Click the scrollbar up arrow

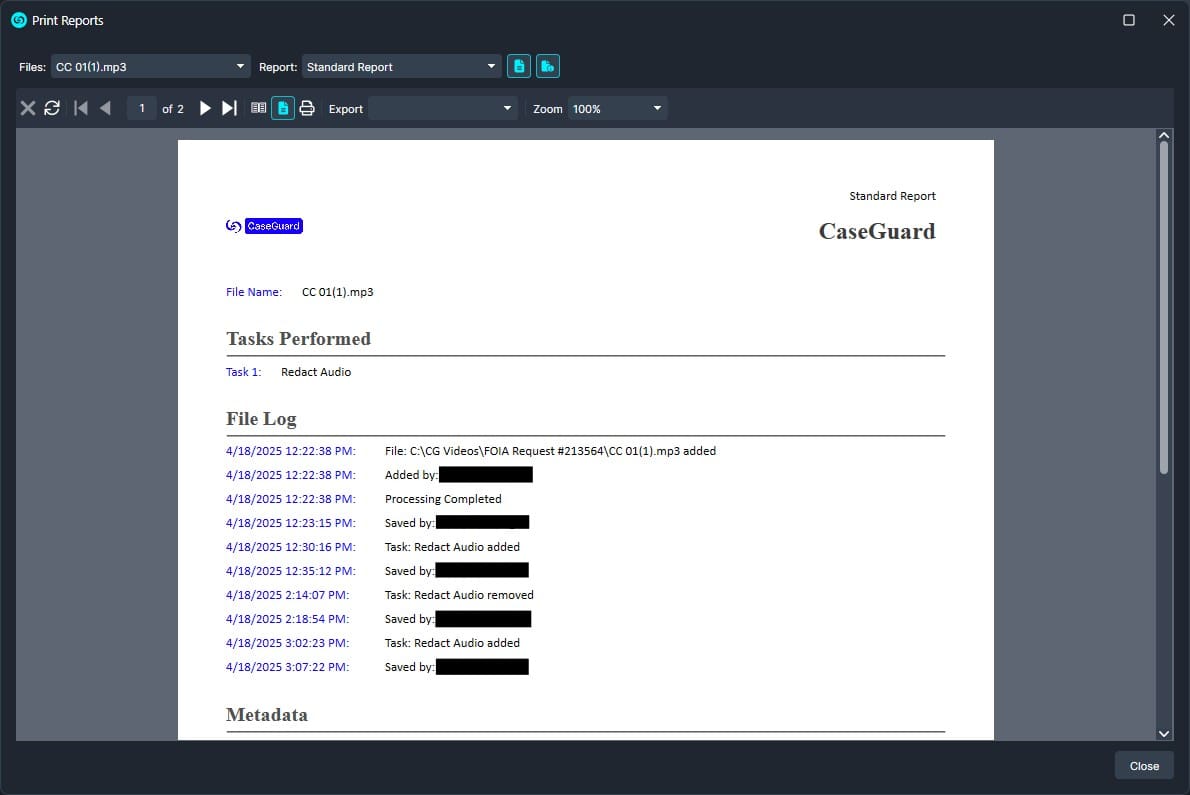[1163, 135]
